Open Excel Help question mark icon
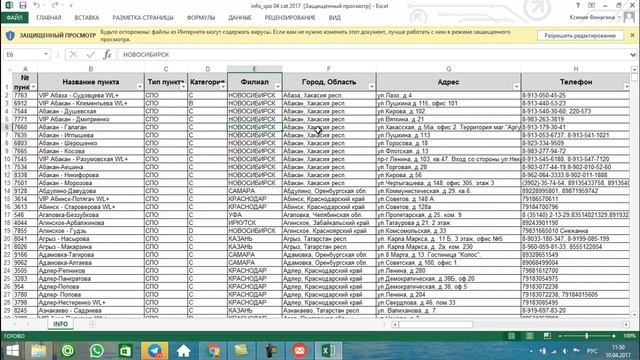 [x=578, y=6]
